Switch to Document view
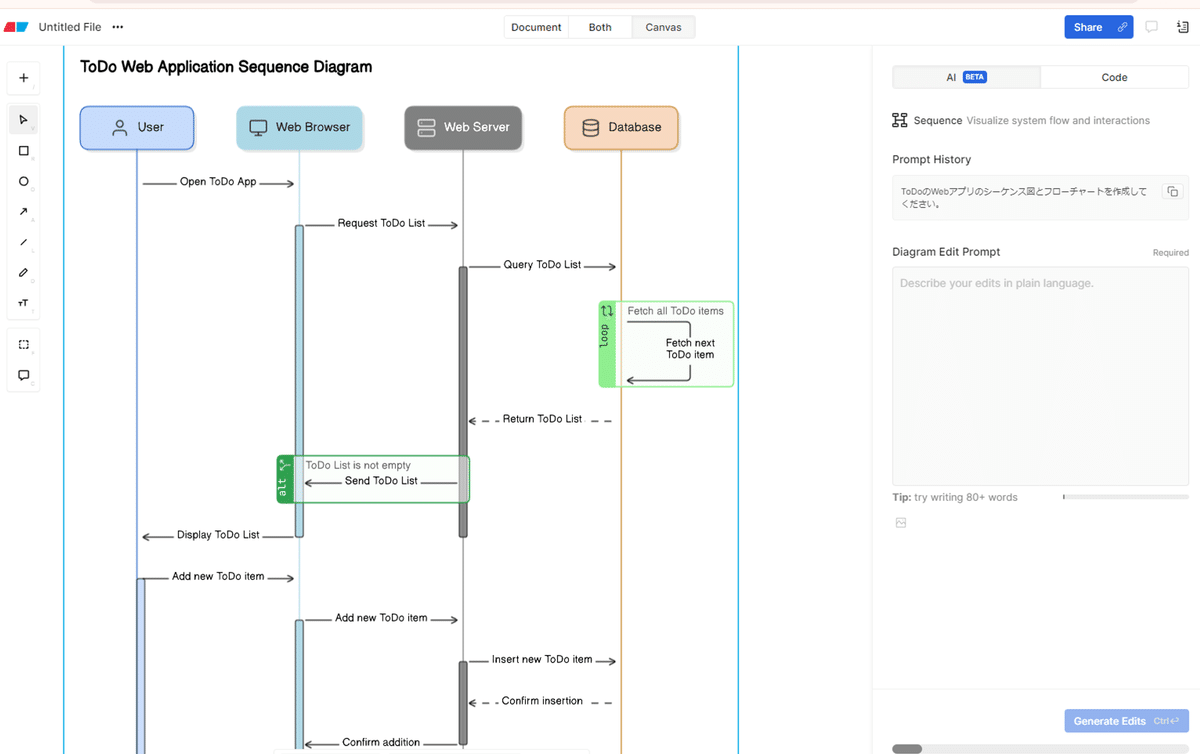The height and width of the screenshot is (754, 1200). pyautogui.click(x=536, y=27)
